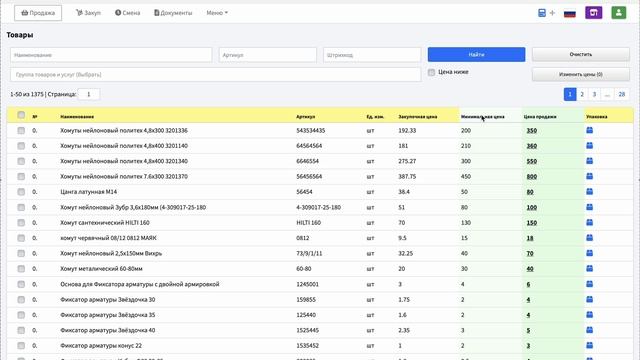This screenshot has height=360, width=640.
Task: Tick the select-all checkbox in table header
Action: (x=21, y=115)
